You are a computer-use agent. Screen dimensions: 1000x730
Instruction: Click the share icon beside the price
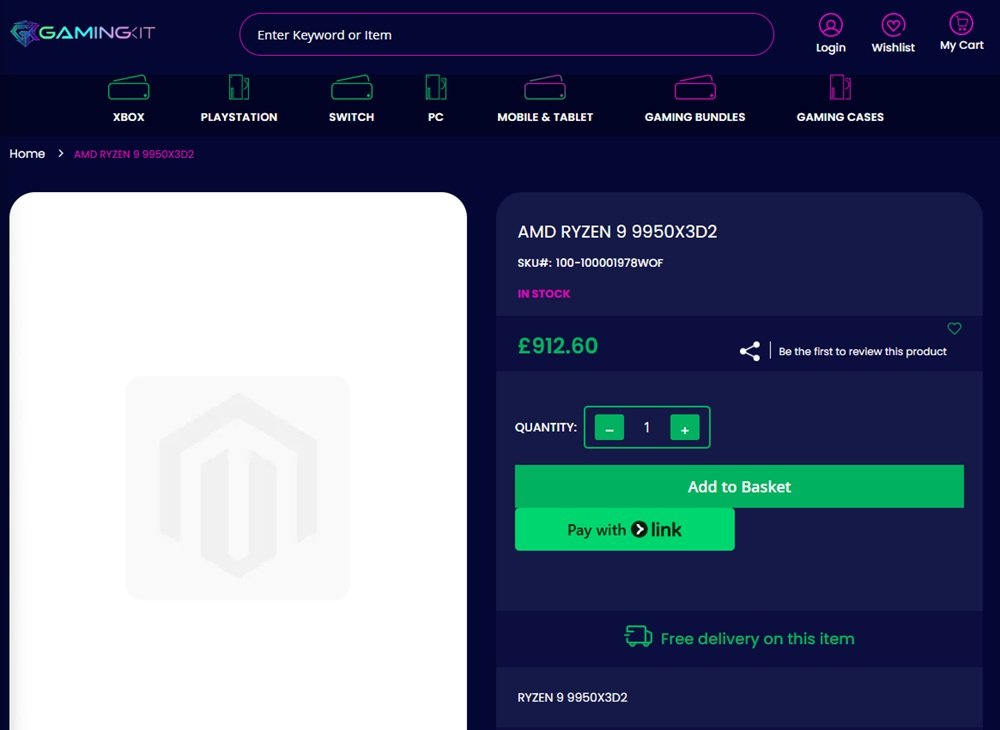coord(749,351)
